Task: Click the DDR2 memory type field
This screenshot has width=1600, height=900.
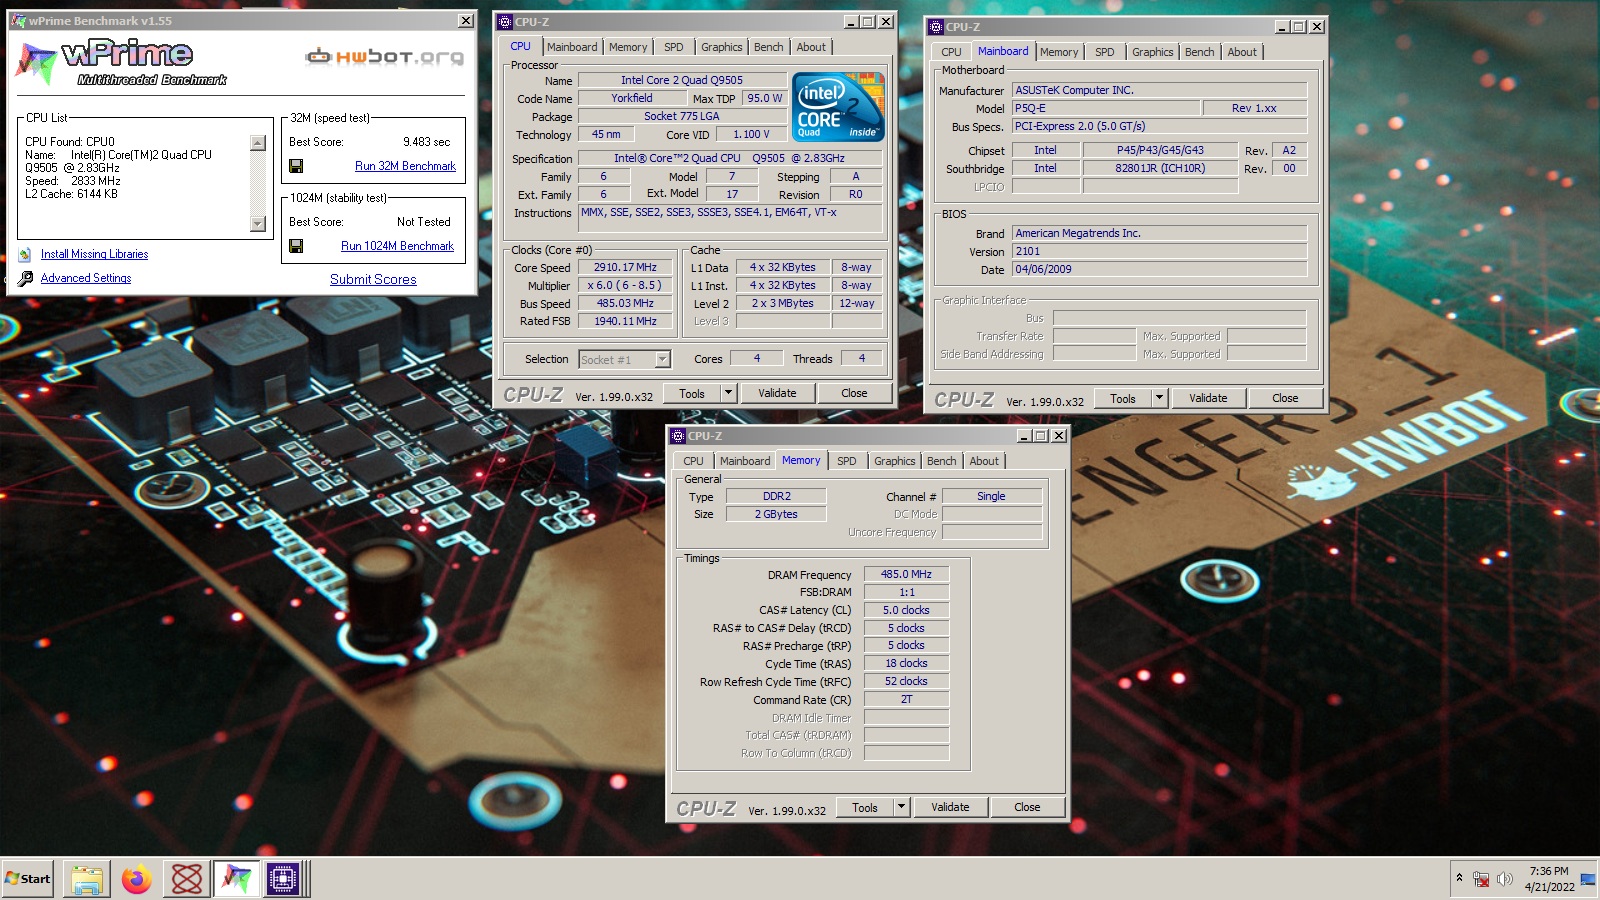Action: (x=777, y=496)
